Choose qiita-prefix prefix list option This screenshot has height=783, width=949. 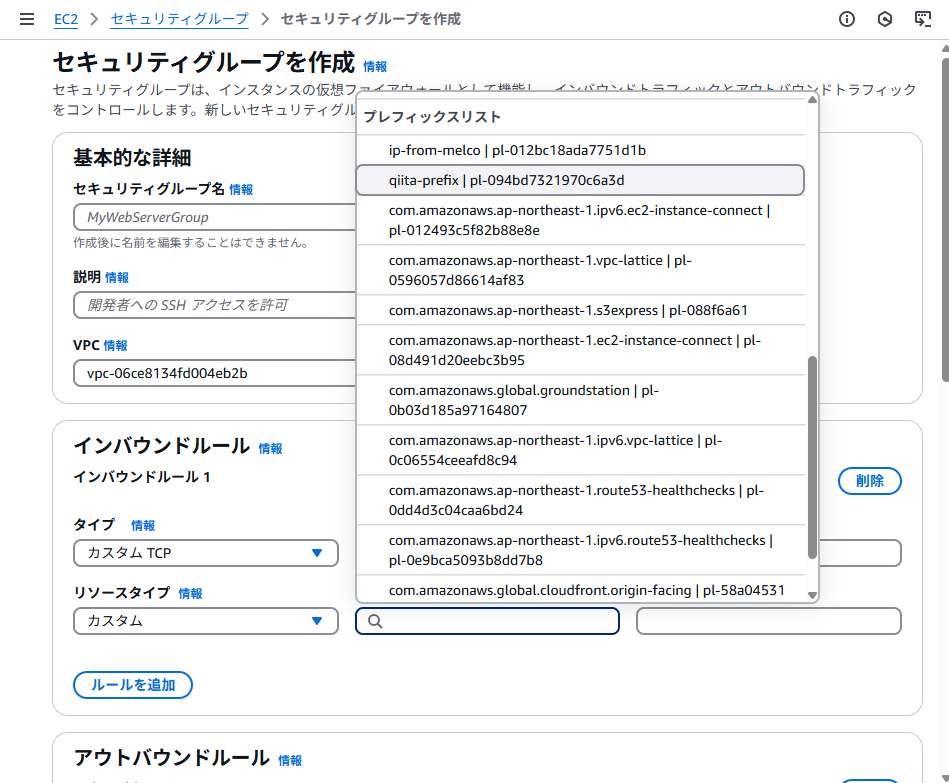[580, 180]
